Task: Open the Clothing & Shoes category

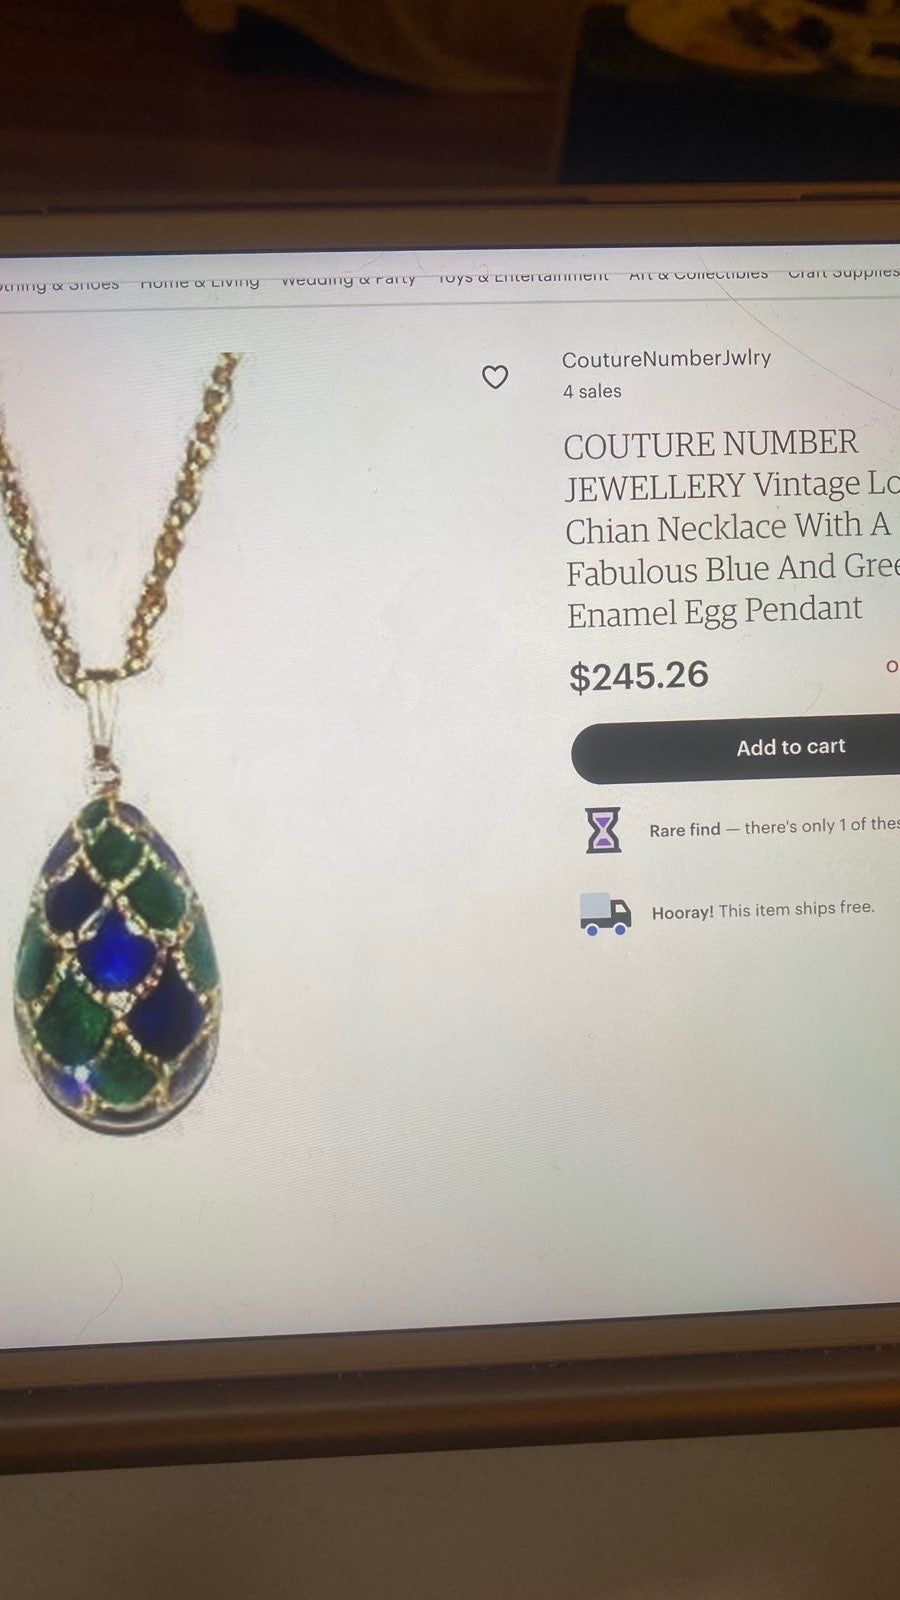Action: tap(59, 285)
